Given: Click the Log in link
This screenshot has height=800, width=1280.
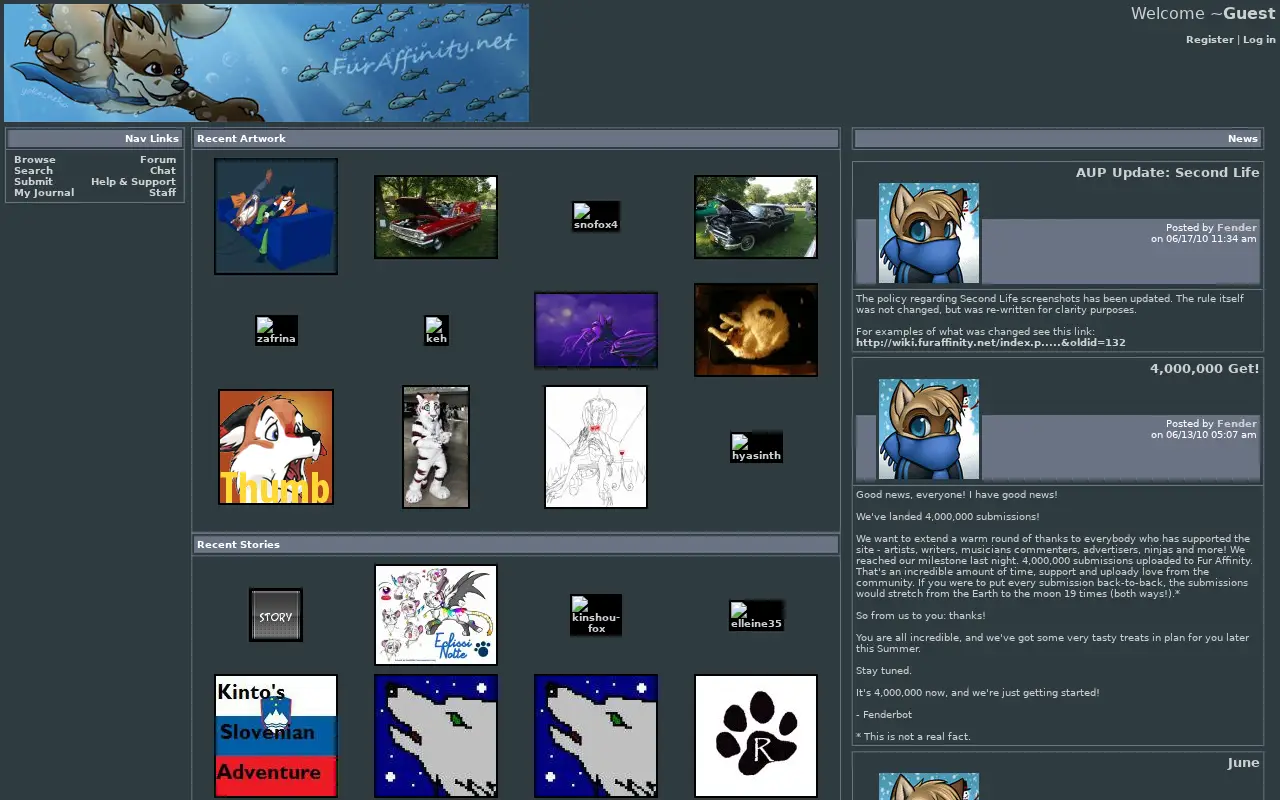Looking at the screenshot, I should pos(1259,40).
